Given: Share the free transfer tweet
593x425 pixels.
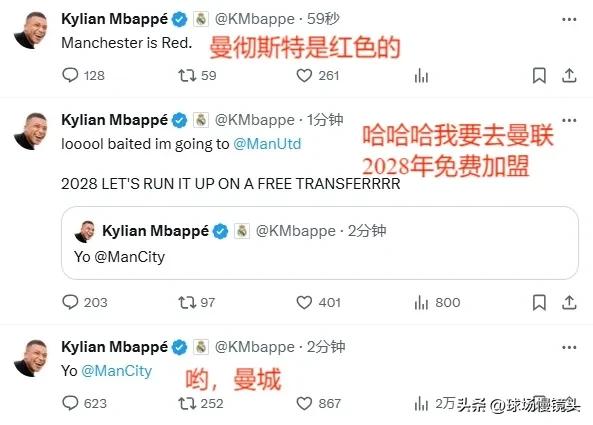Looking at the screenshot, I should (x=569, y=302).
